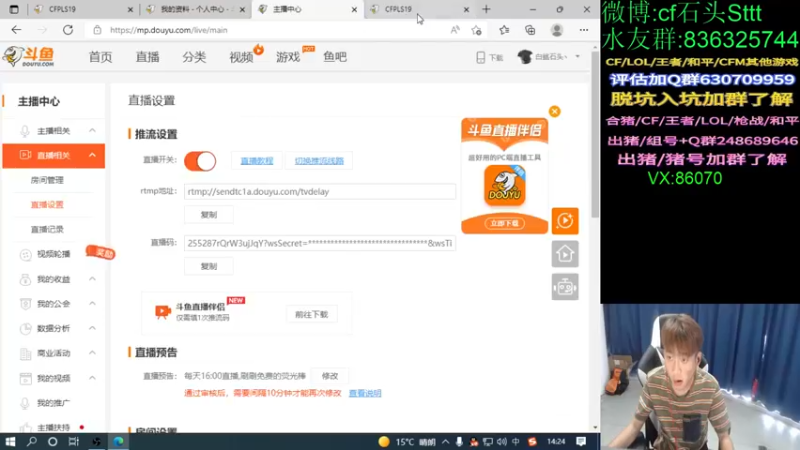Screen dimensions: 800x450
Task: Open the user account dropdown arrow
Action: (x=578, y=57)
